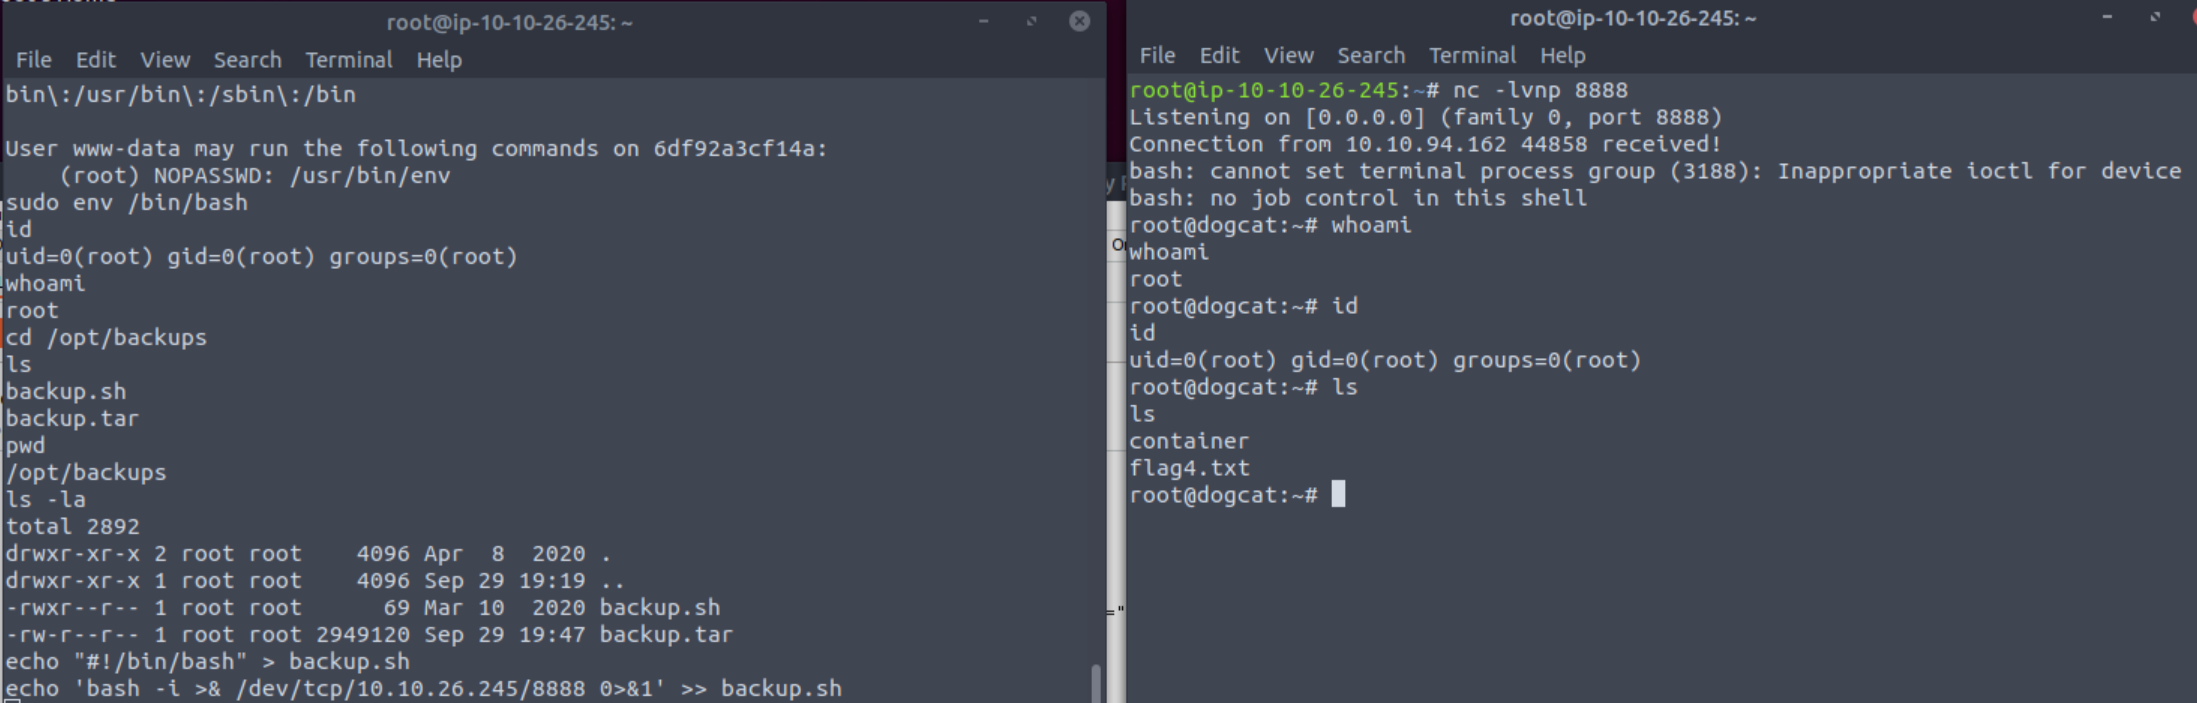Close the left terminal window
Screen dimensions: 2197x703
(1079, 21)
